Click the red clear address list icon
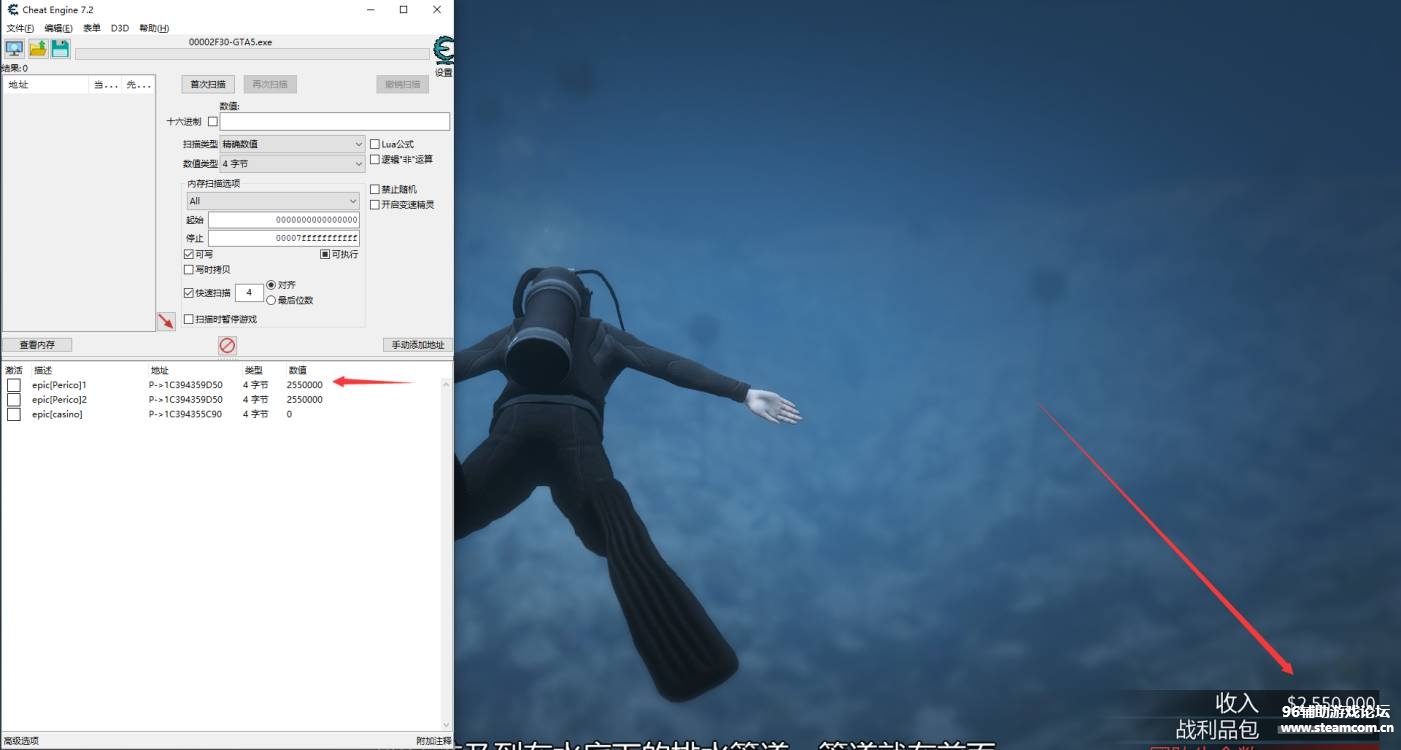Image resolution: width=1401 pixels, height=750 pixels. click(227, 345)
